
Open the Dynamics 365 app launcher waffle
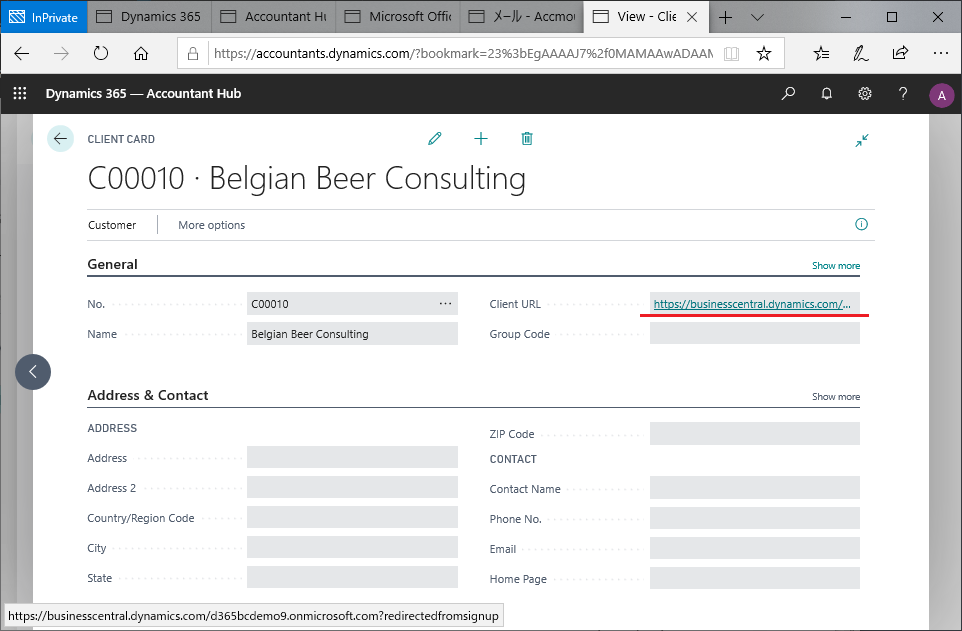pyautogui.click(x=20, y=93)
